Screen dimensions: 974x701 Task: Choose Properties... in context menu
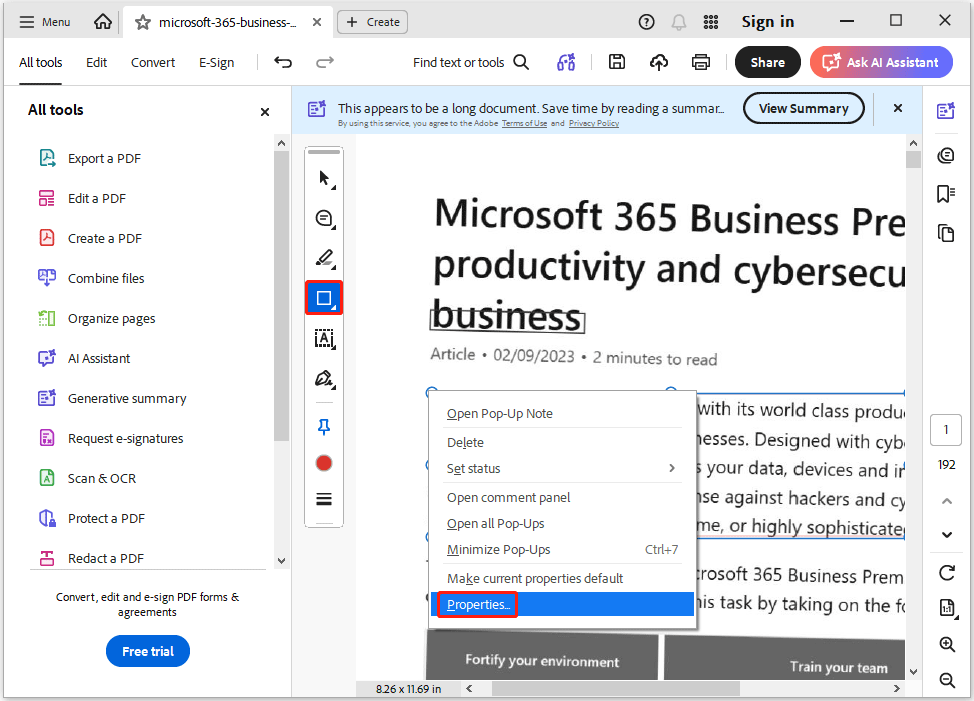[x=563, y=605]
